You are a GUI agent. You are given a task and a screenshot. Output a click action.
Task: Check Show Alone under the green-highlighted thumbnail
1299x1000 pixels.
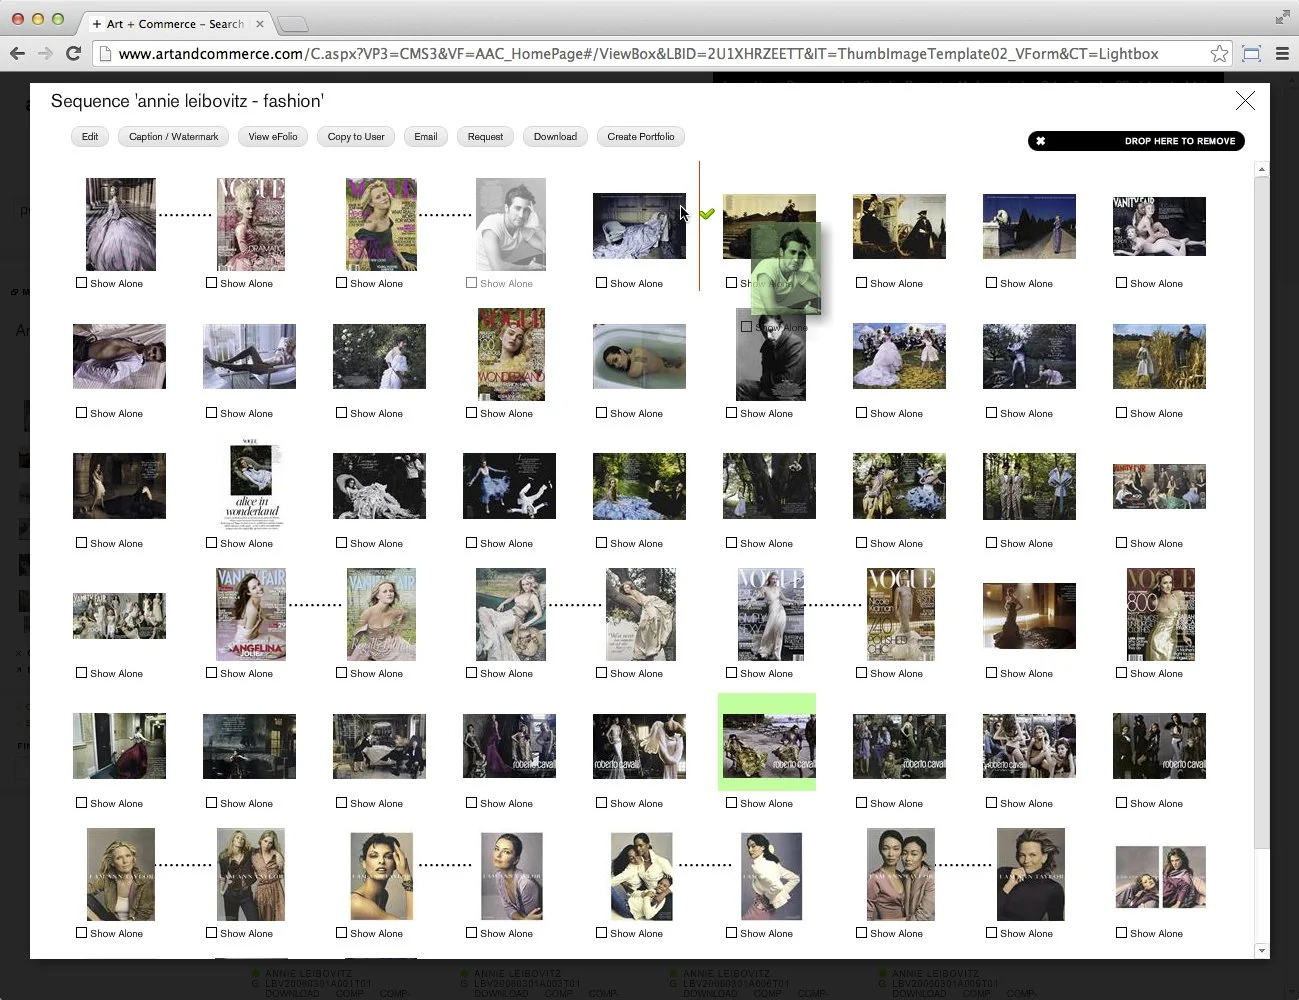[731, 803]
